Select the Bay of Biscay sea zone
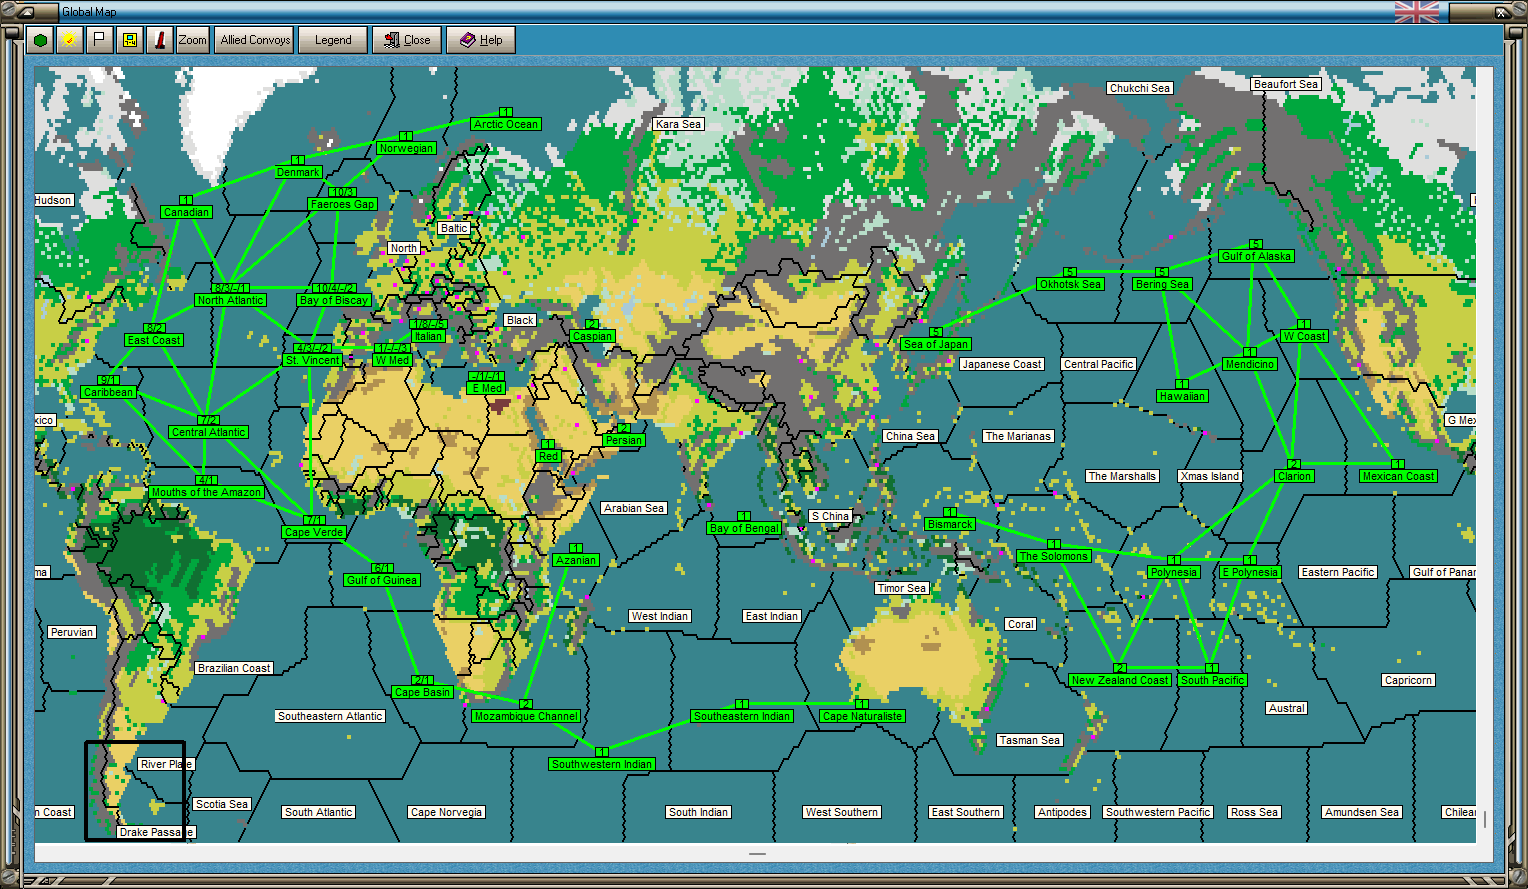 (x=334, y=300)
